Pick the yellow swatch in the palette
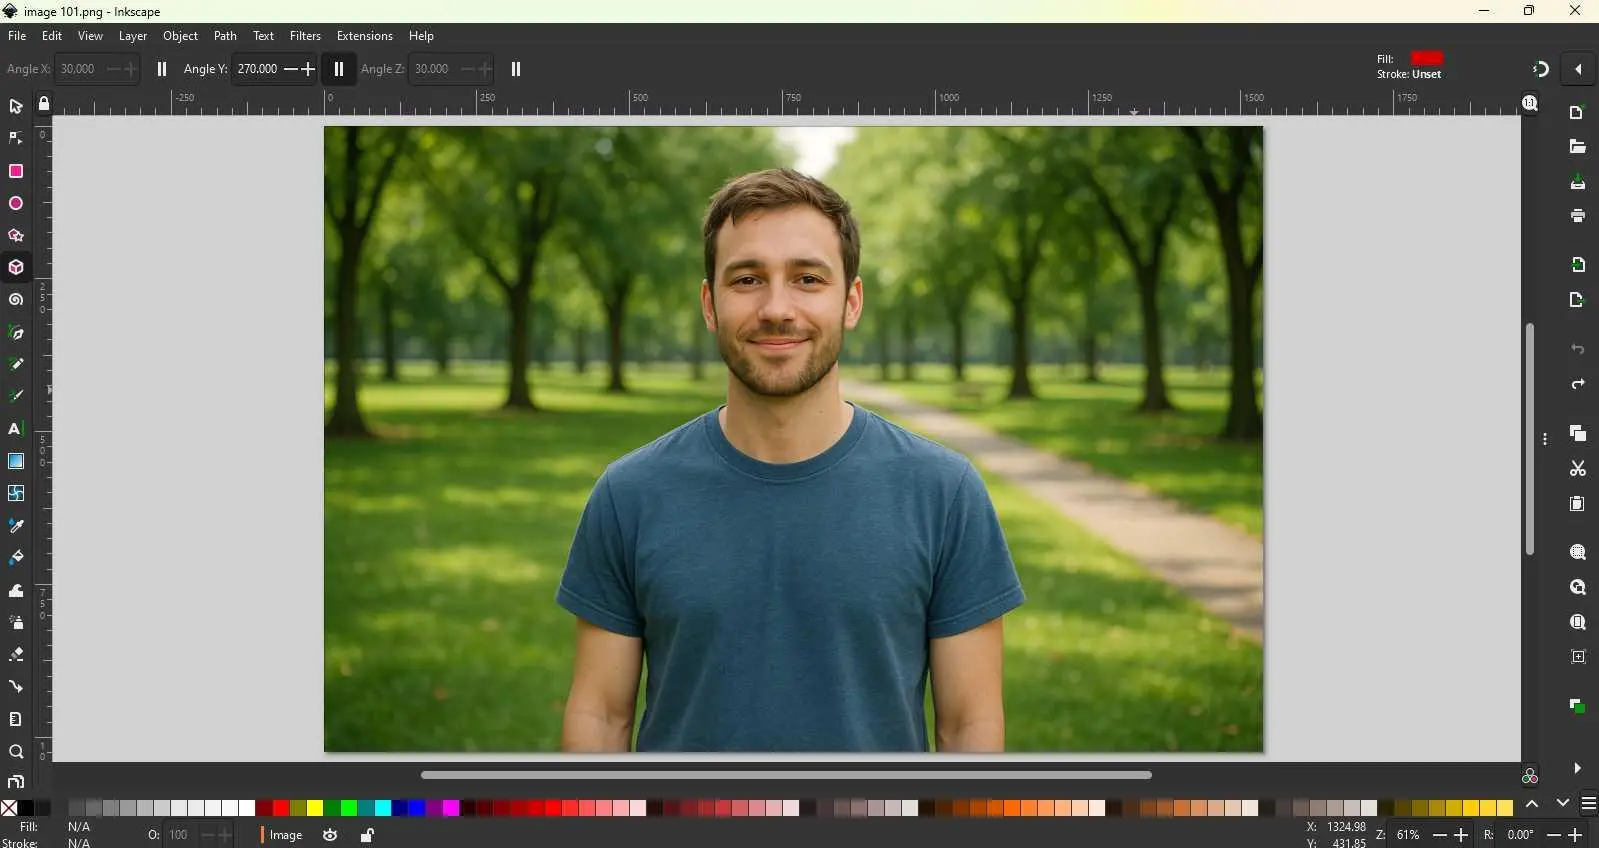Screen dimensions: 1599x848 pos(315,808)
